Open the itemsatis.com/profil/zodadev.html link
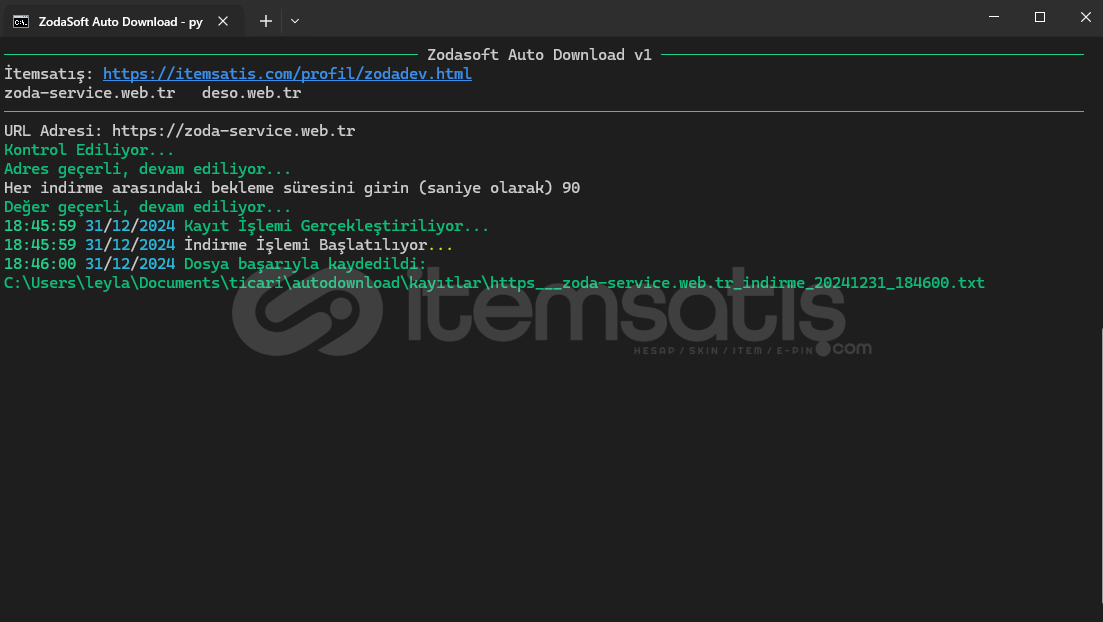This screenshot has height=622, width=1103. pyautogui.click(x=287, y=74)
